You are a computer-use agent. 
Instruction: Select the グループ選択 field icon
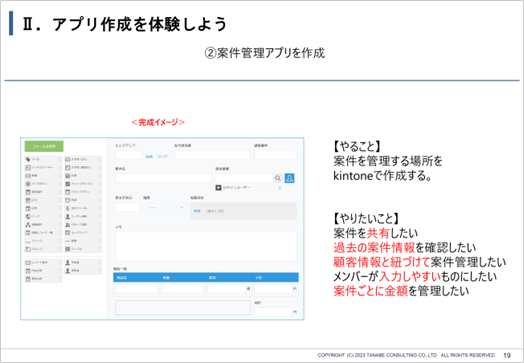(x=68, y=225)
